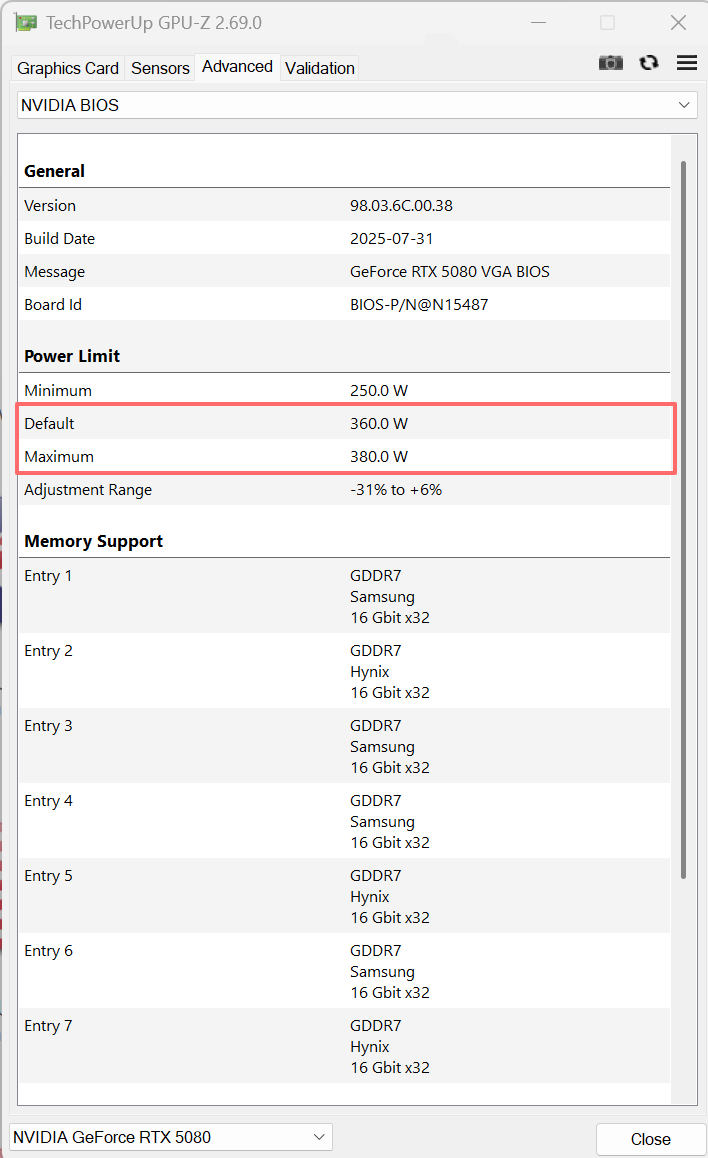Close the GPU-Z window with X
708x1158 pixels.
[678, 23]
